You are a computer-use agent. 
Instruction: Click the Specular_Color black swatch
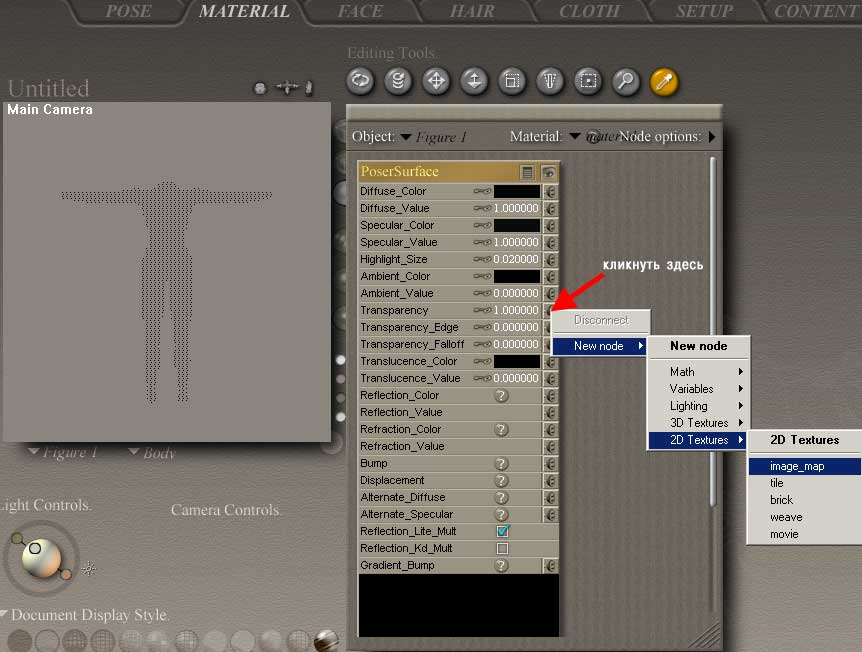click(x=517, y=226)
